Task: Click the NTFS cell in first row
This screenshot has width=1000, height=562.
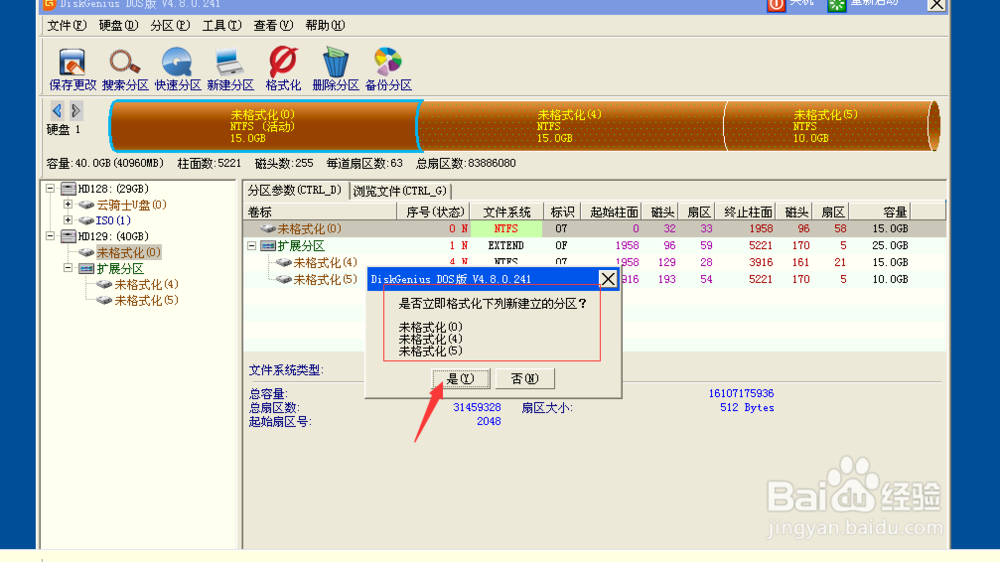Action: pos(506,228)
